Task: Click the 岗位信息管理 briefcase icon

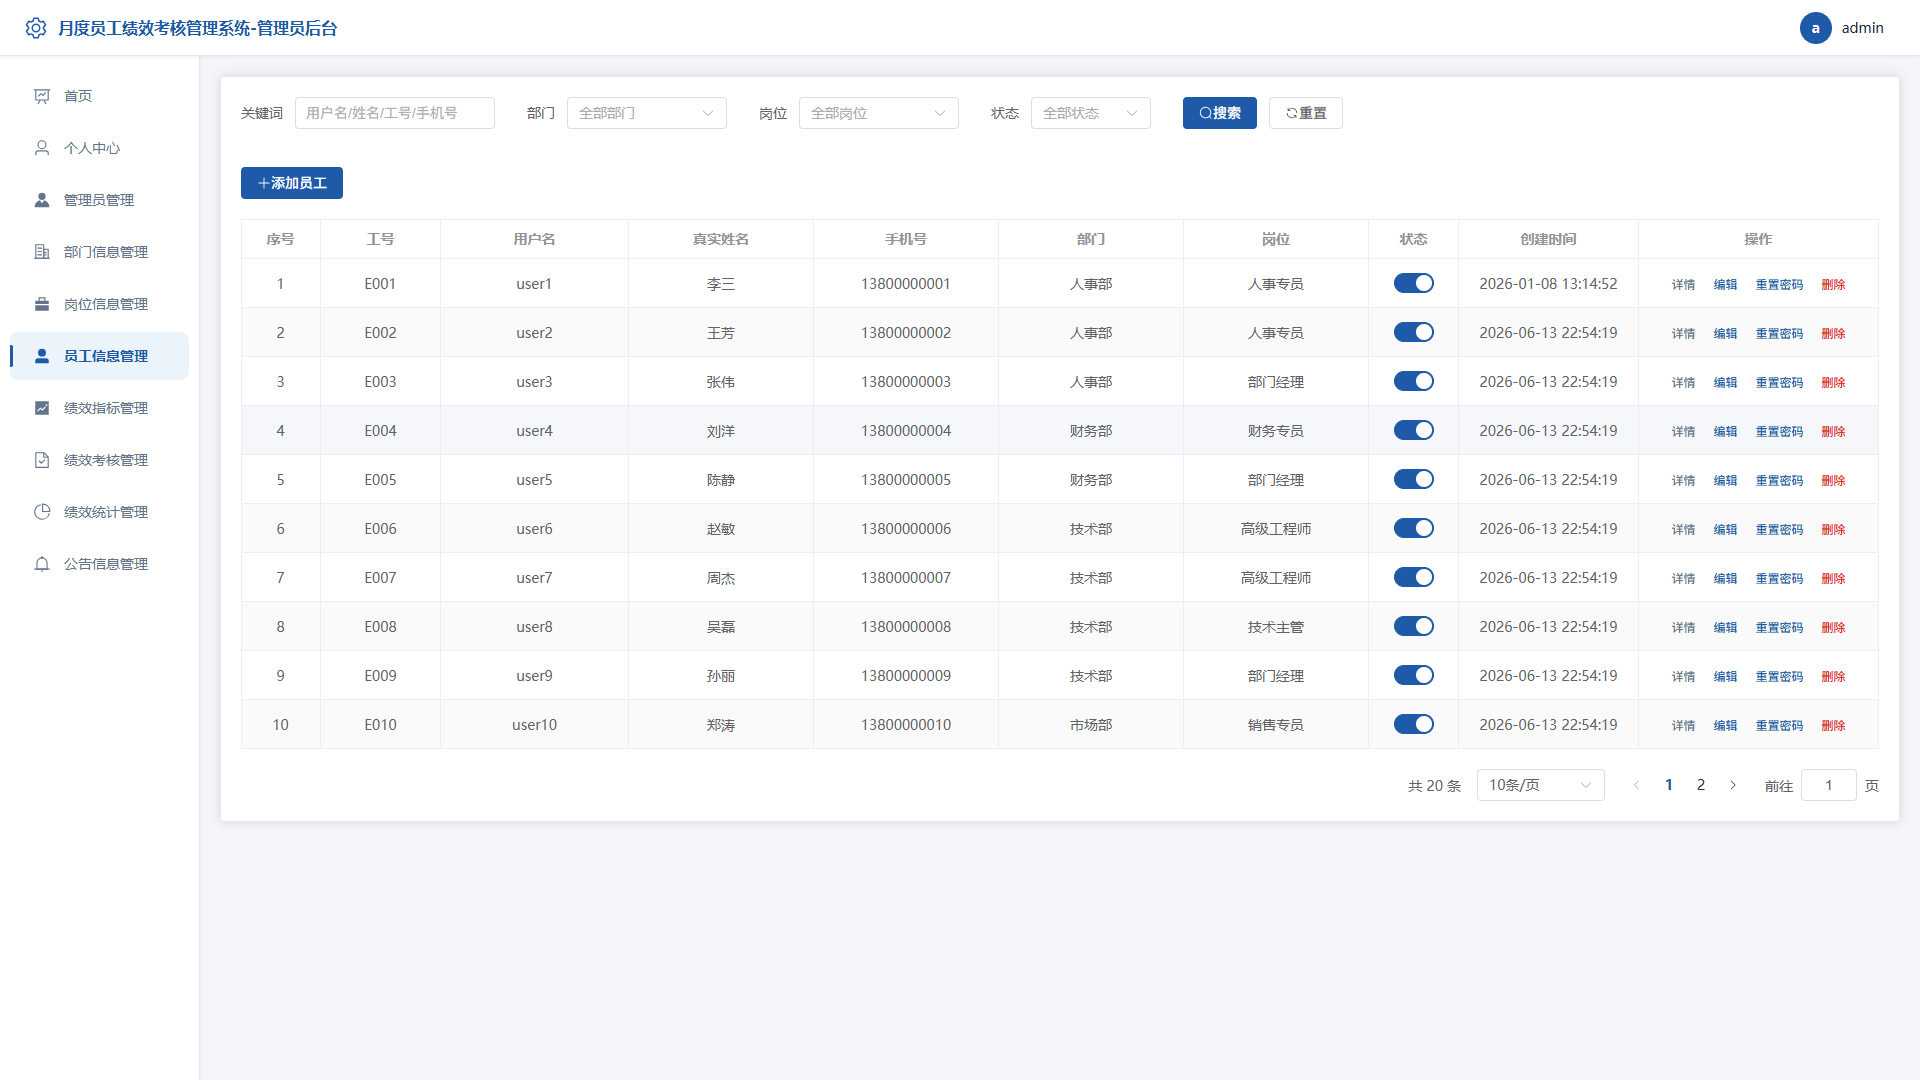Action: coord(42,304)
